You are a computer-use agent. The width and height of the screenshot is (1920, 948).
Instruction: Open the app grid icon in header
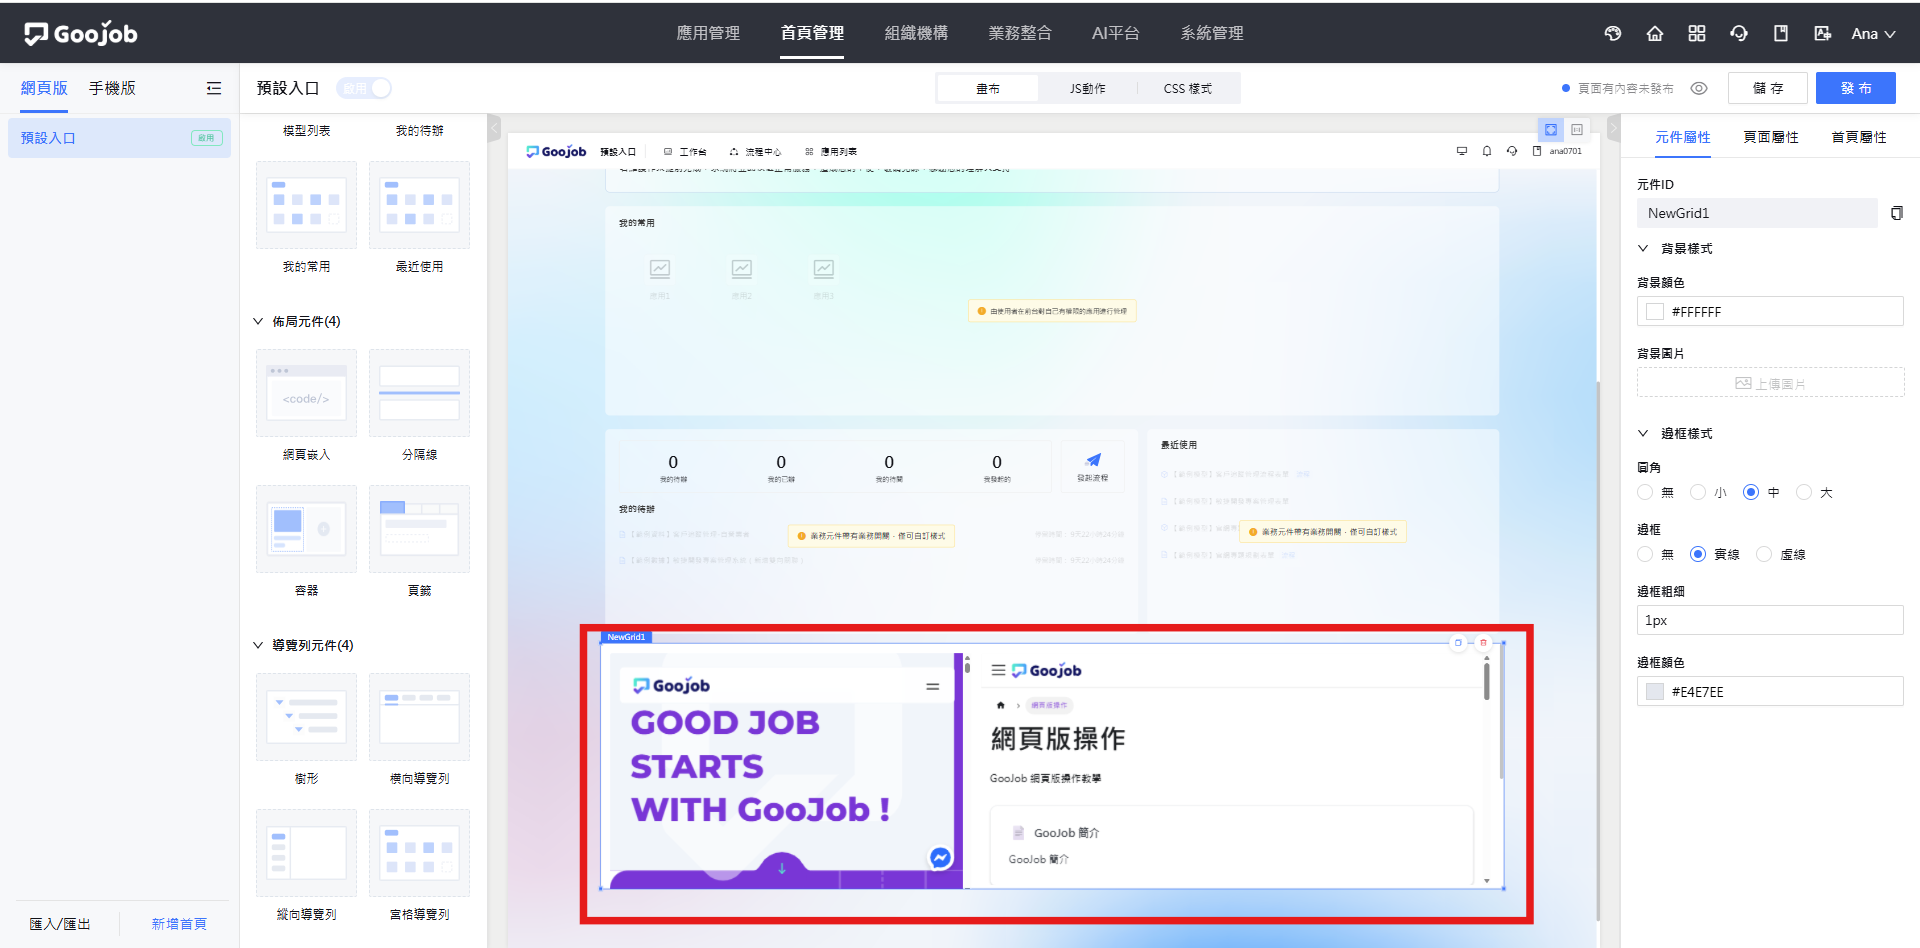(x=1697, y=33)
